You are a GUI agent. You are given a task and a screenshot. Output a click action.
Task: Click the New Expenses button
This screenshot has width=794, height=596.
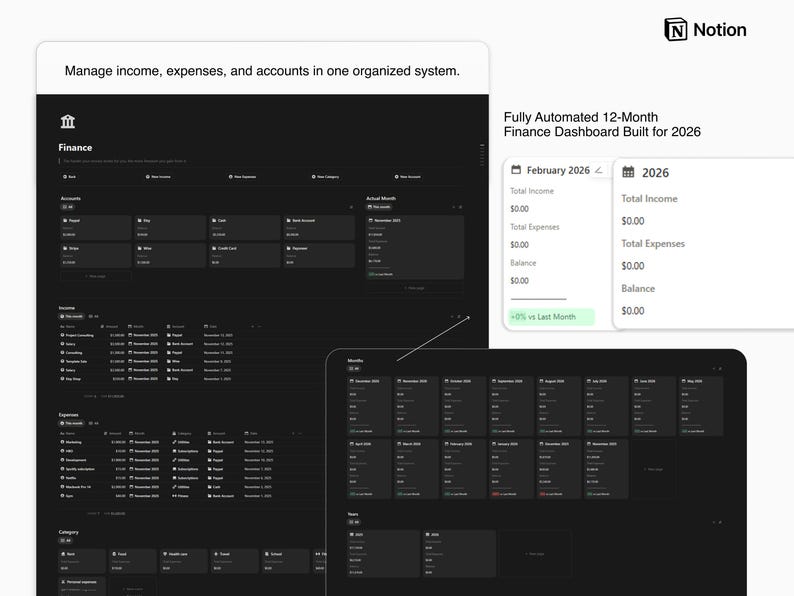[x=242, y=177]
